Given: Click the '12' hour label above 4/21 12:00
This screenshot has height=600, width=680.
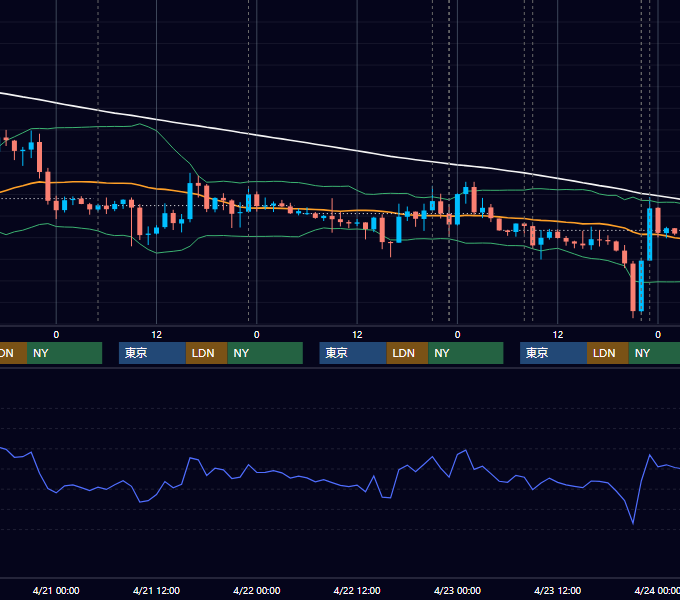Looking at the screenshot, I should pyautogui.click(x=157, y=335).
